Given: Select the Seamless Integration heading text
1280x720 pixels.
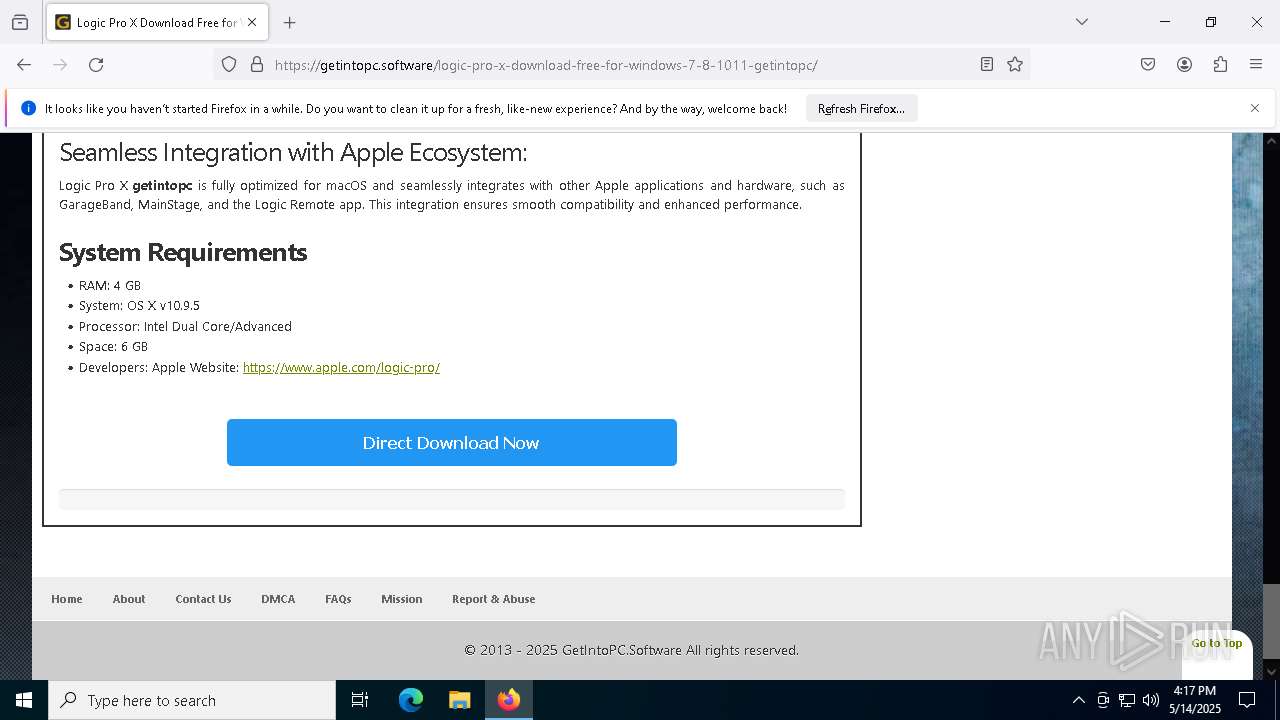Looking at the screenshot, I should (x=293, y=152).
